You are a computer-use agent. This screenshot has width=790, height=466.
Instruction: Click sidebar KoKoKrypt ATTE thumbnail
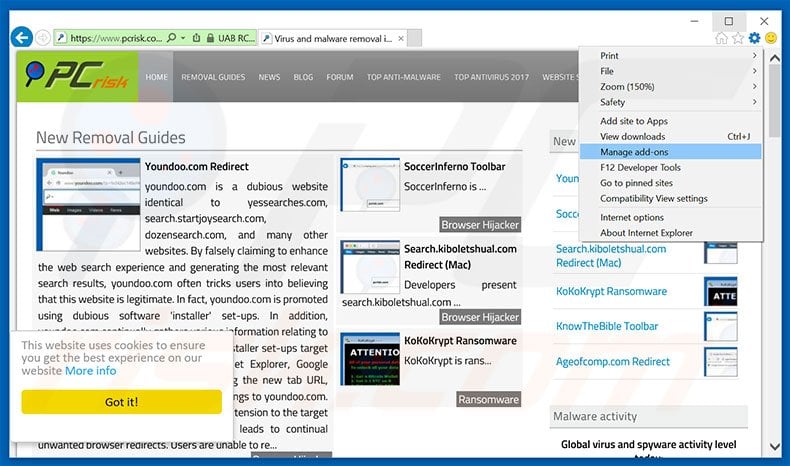[721, 292]
